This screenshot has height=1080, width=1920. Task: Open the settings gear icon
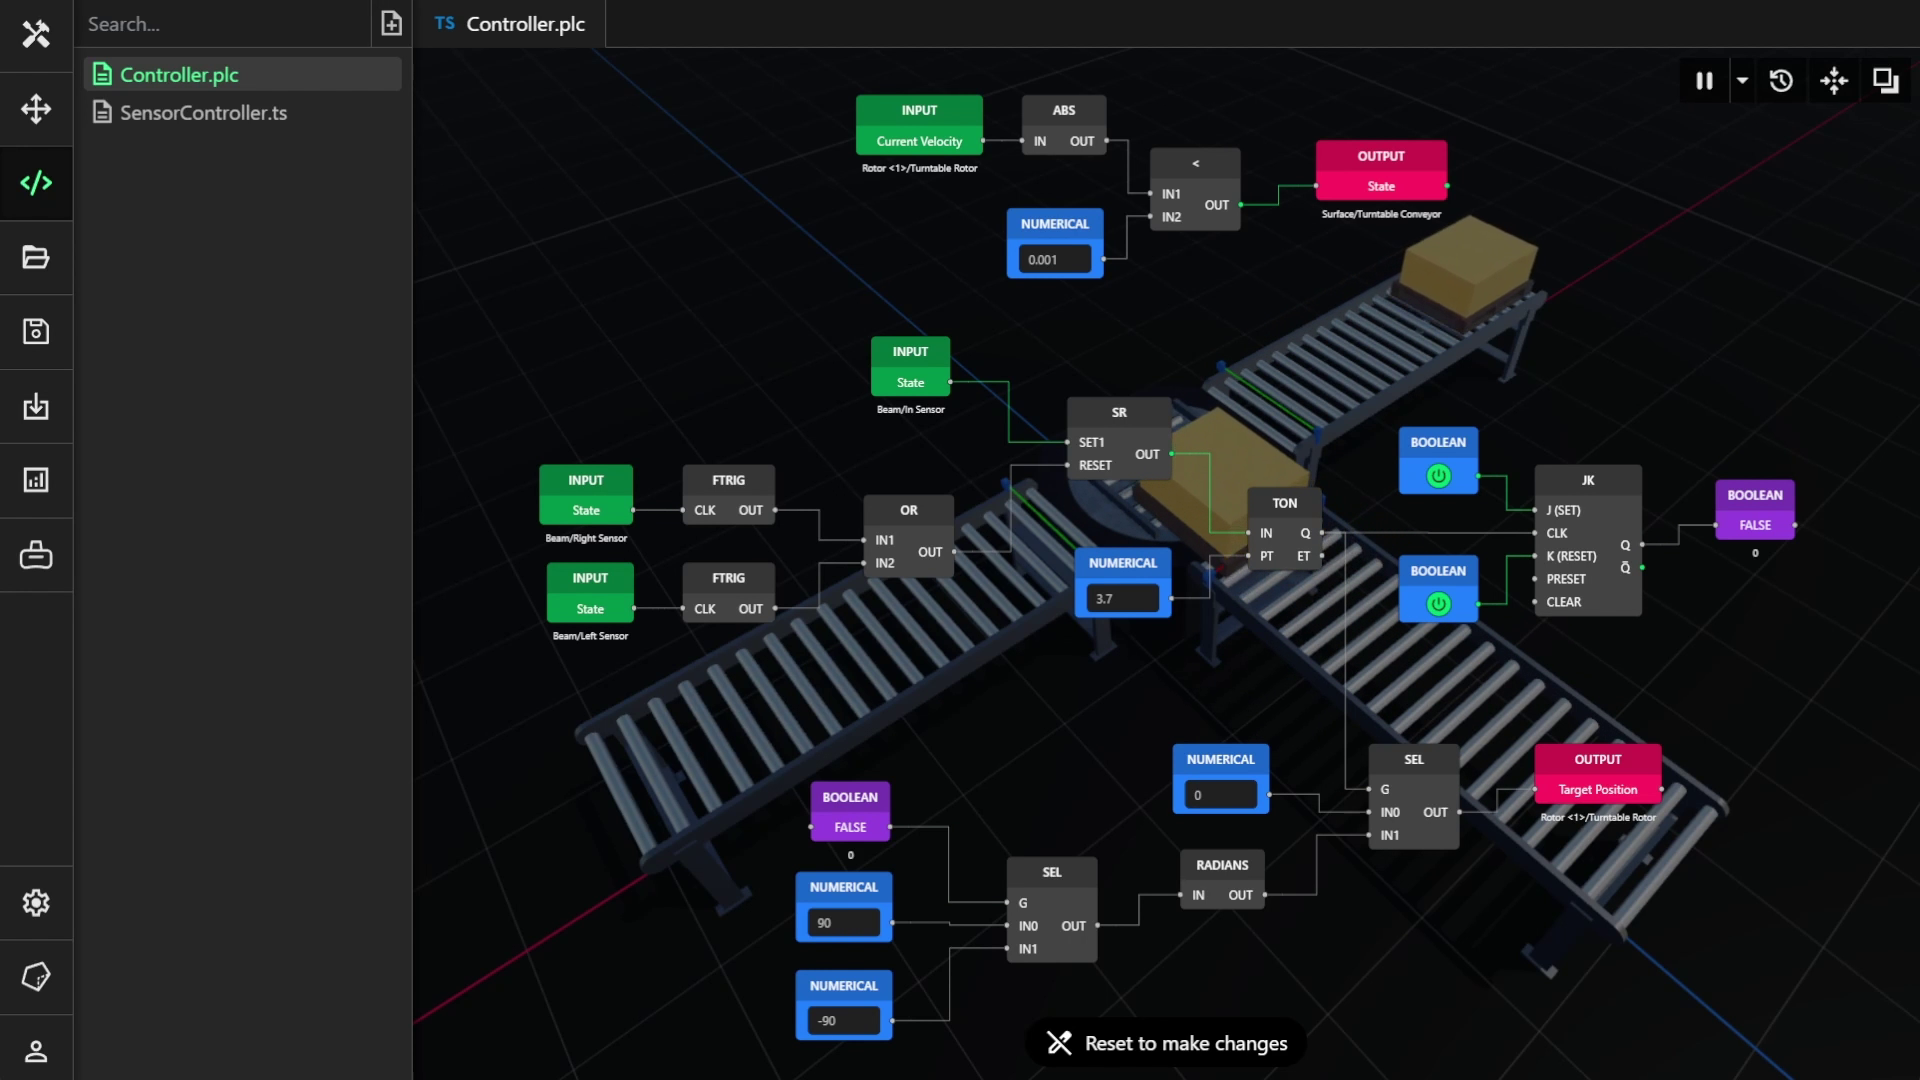pyautogui.click(x=36, y=903)
